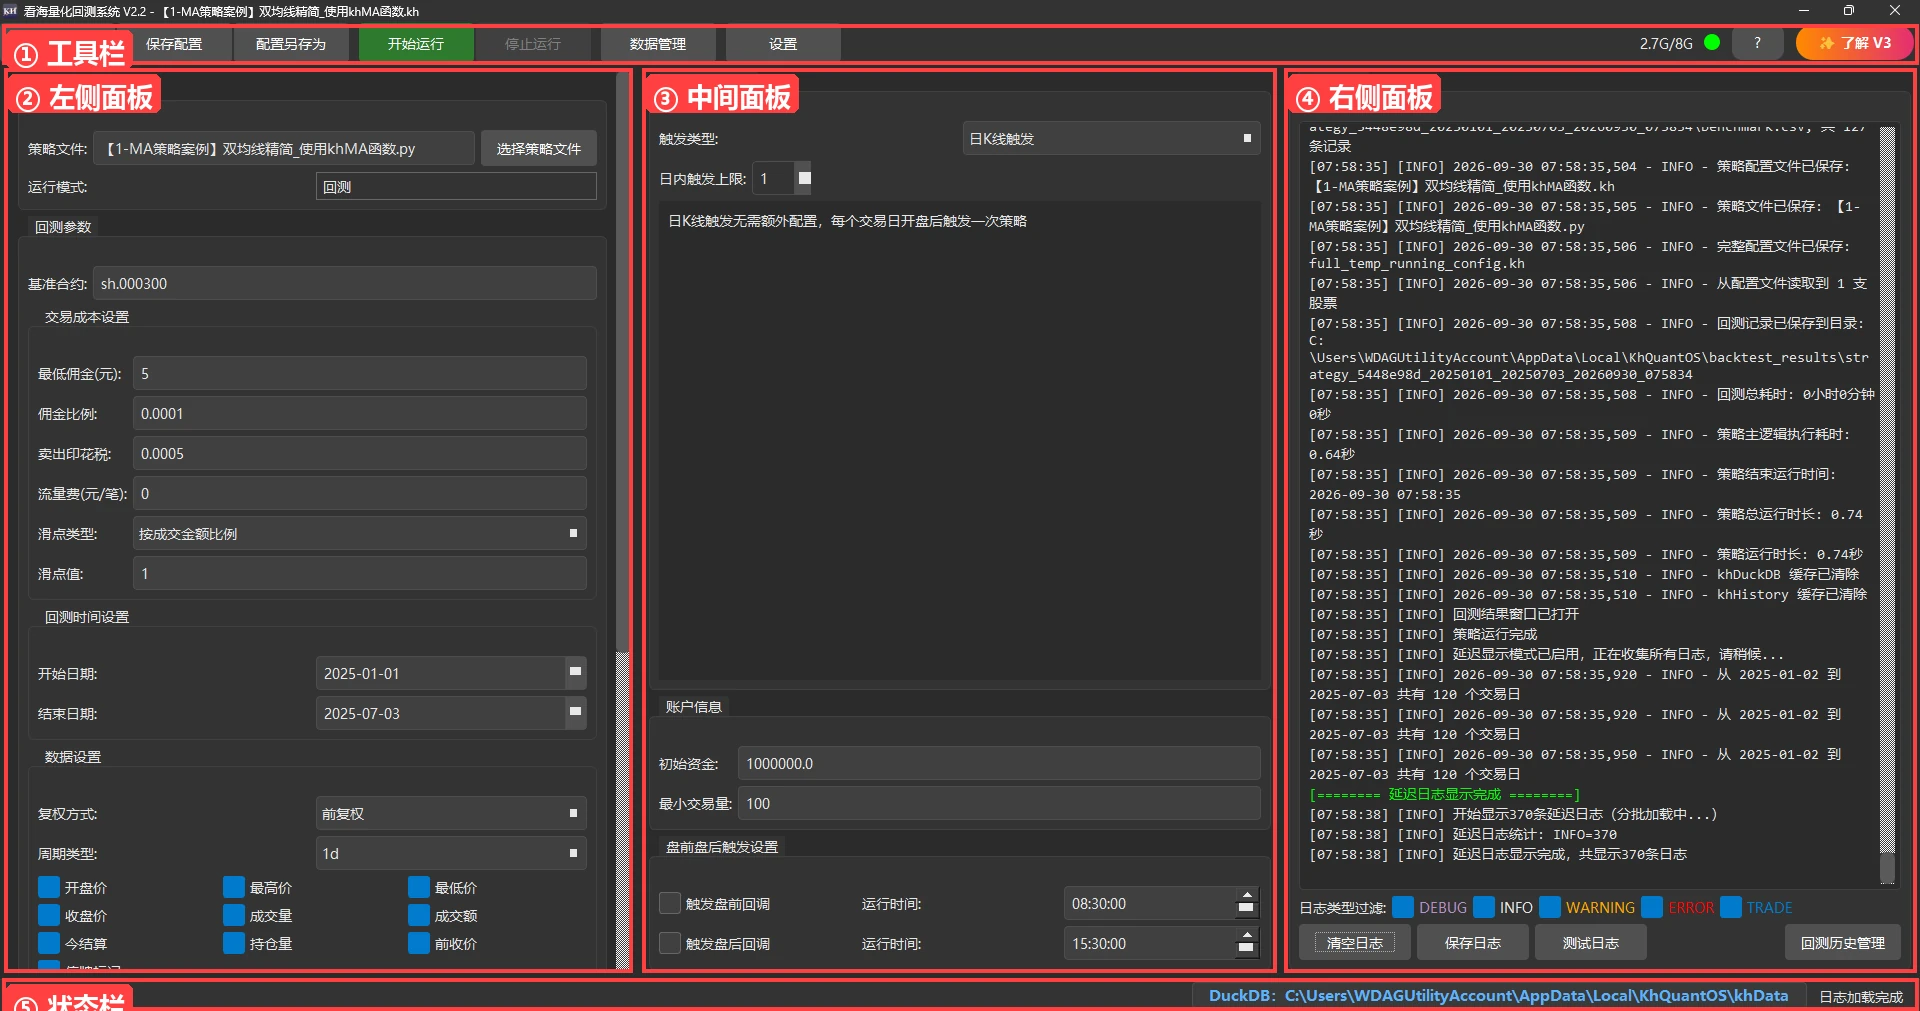
Task: Enable 触发盘后回调 checkbox
Action: point(670,943)
